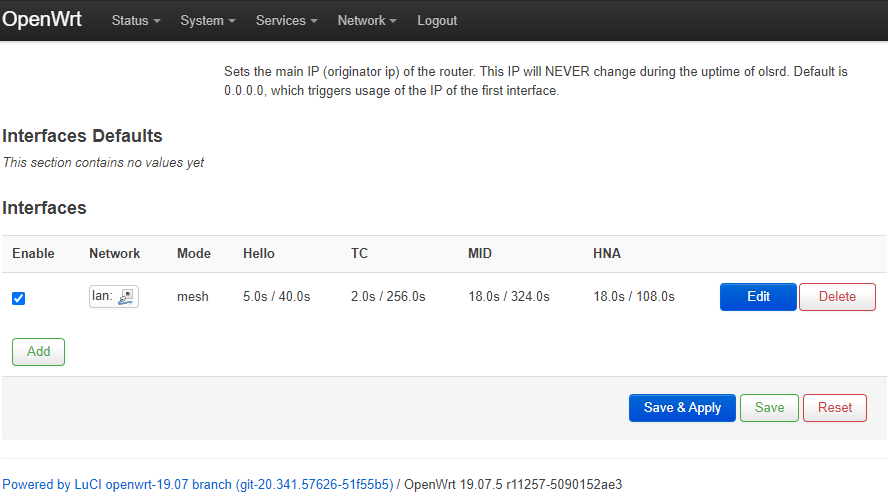888x496 pixels.
Task: Click the Interfaces Defaults heading
Action: [82, 136]
